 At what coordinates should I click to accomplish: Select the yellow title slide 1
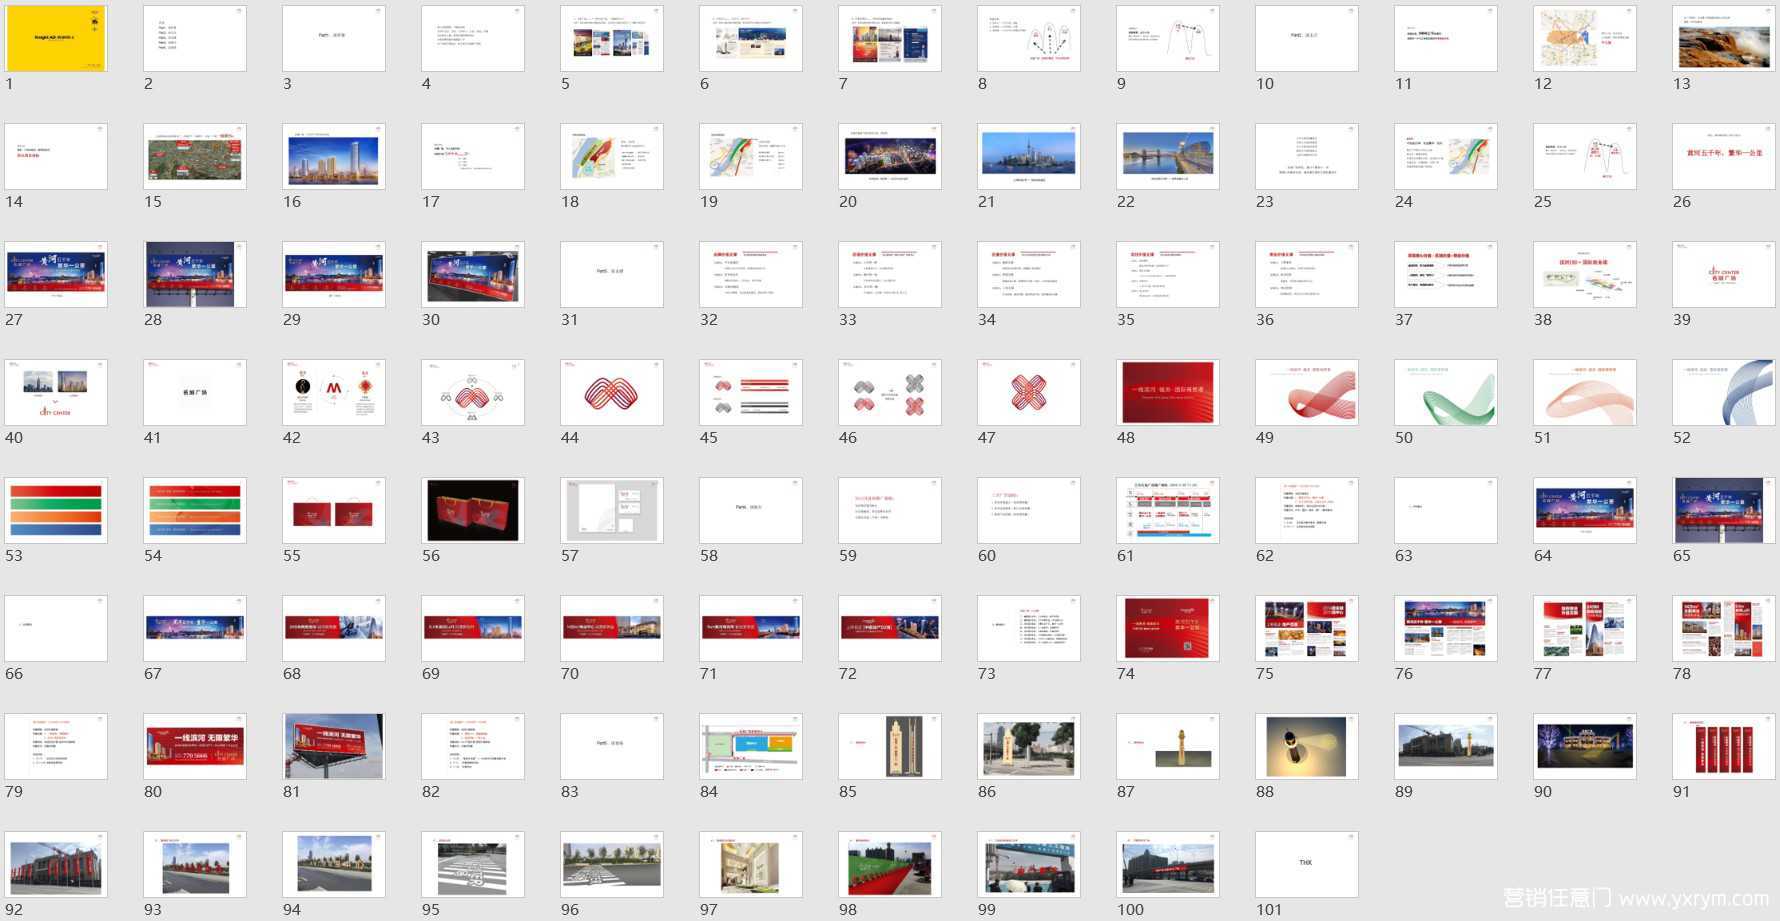[56, 38]
